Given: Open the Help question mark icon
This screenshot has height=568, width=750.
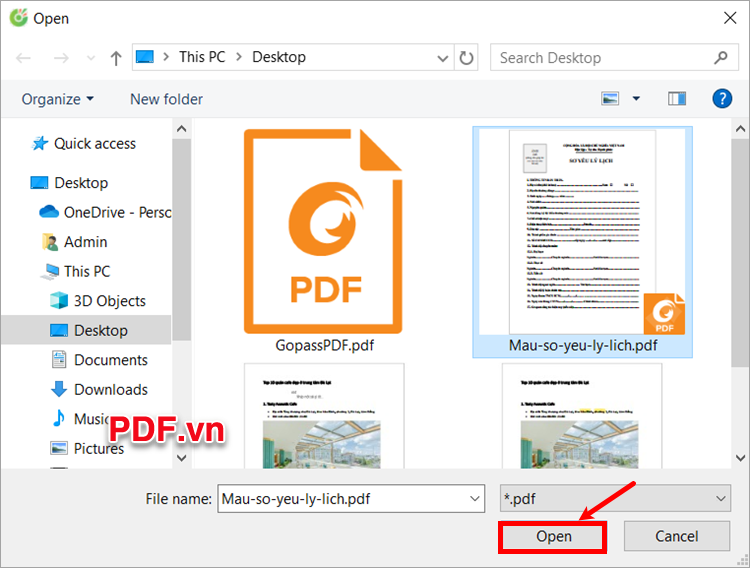Looking at the screenshot, I should coord(722,98).
